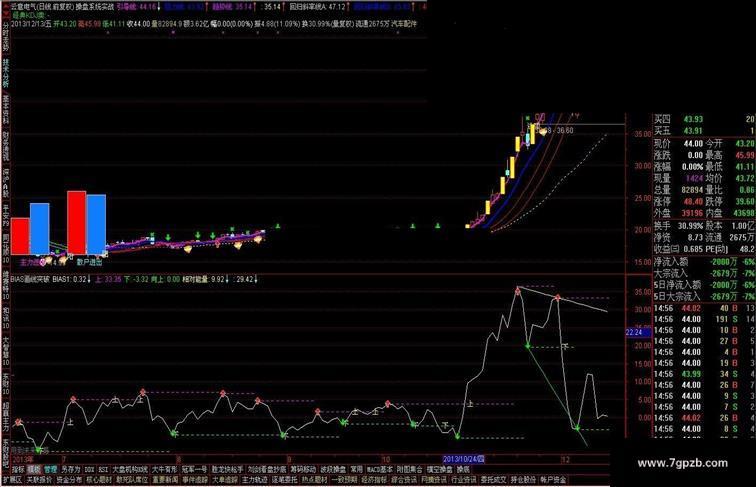Viewport: 756px width, 487px height.
Task: Open the 附图集合 template
Action: click(x=410, y=469)
